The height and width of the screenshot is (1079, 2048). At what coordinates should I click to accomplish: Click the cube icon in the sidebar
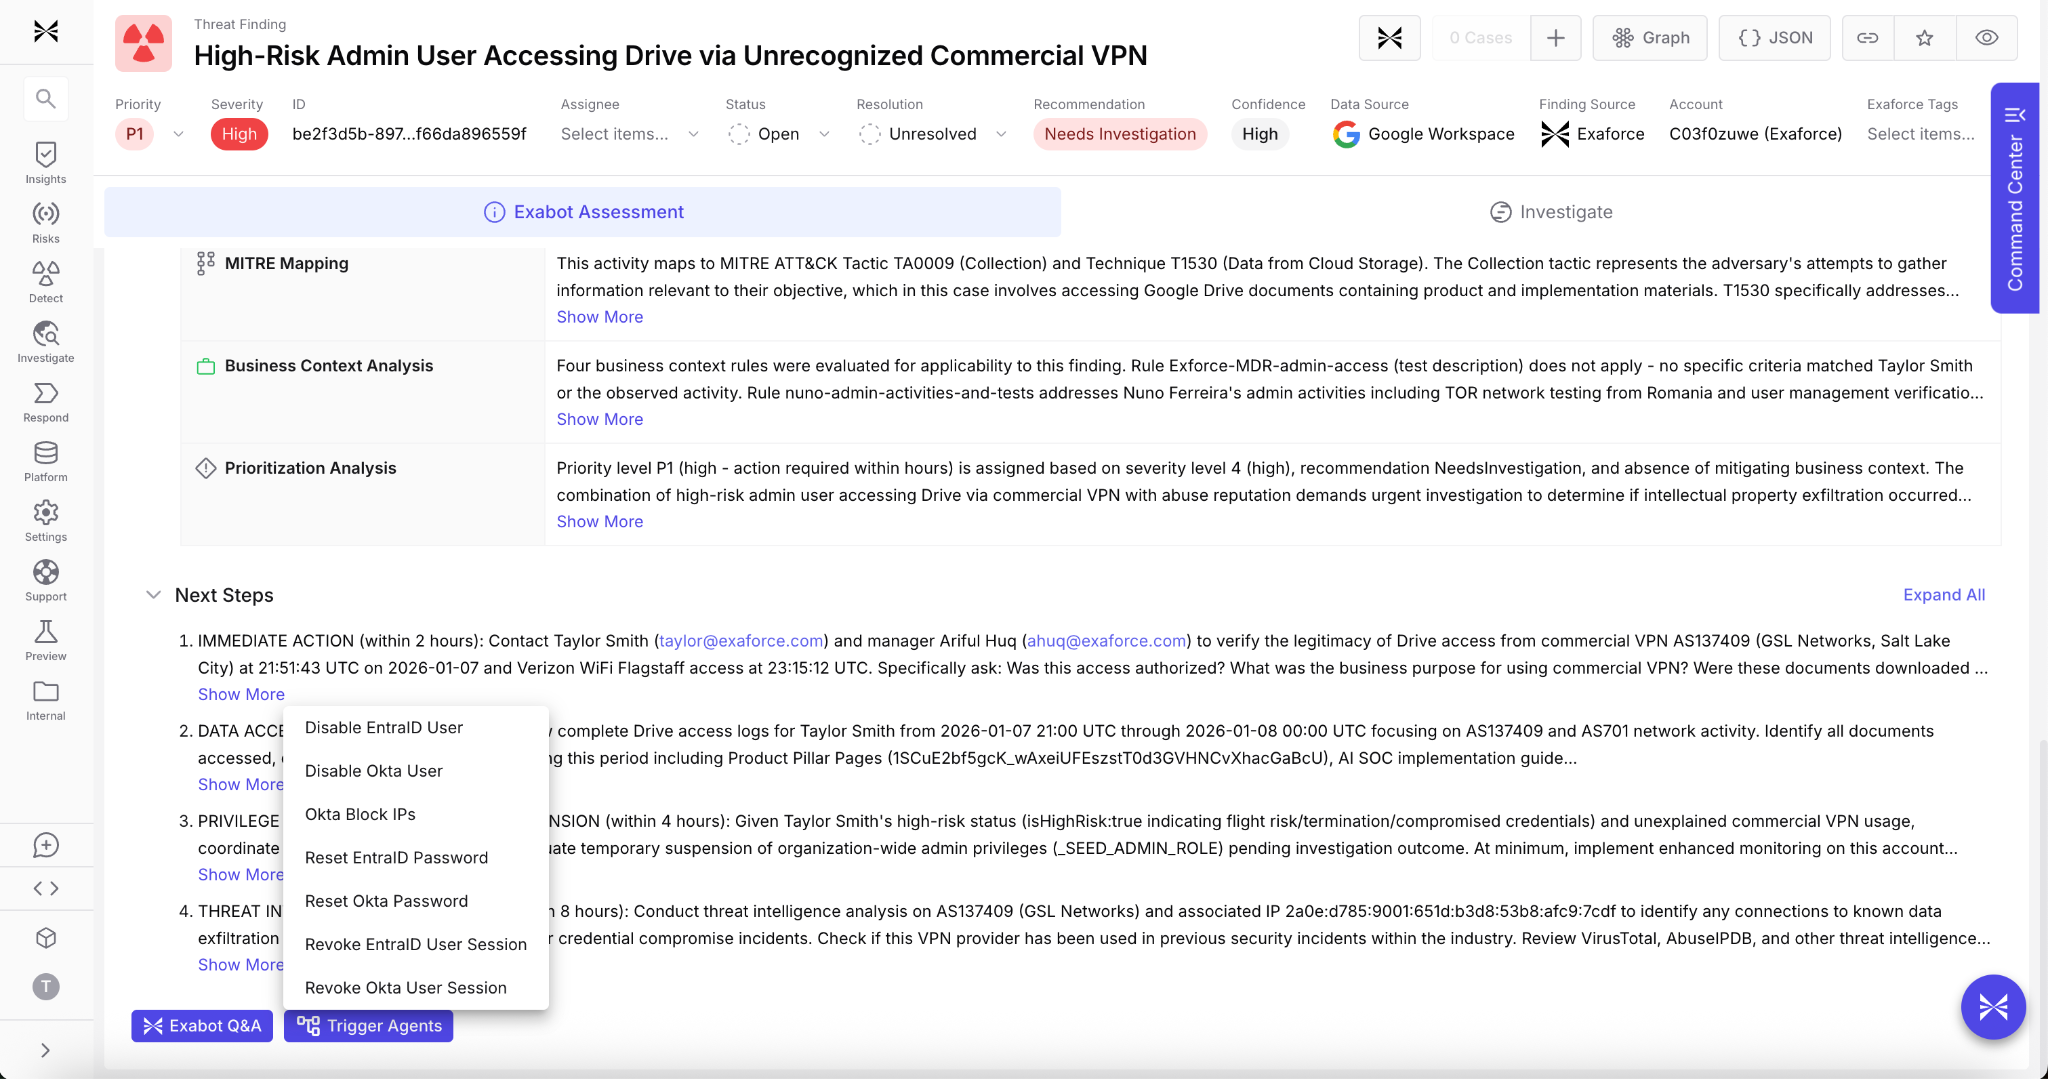point(46,938)
